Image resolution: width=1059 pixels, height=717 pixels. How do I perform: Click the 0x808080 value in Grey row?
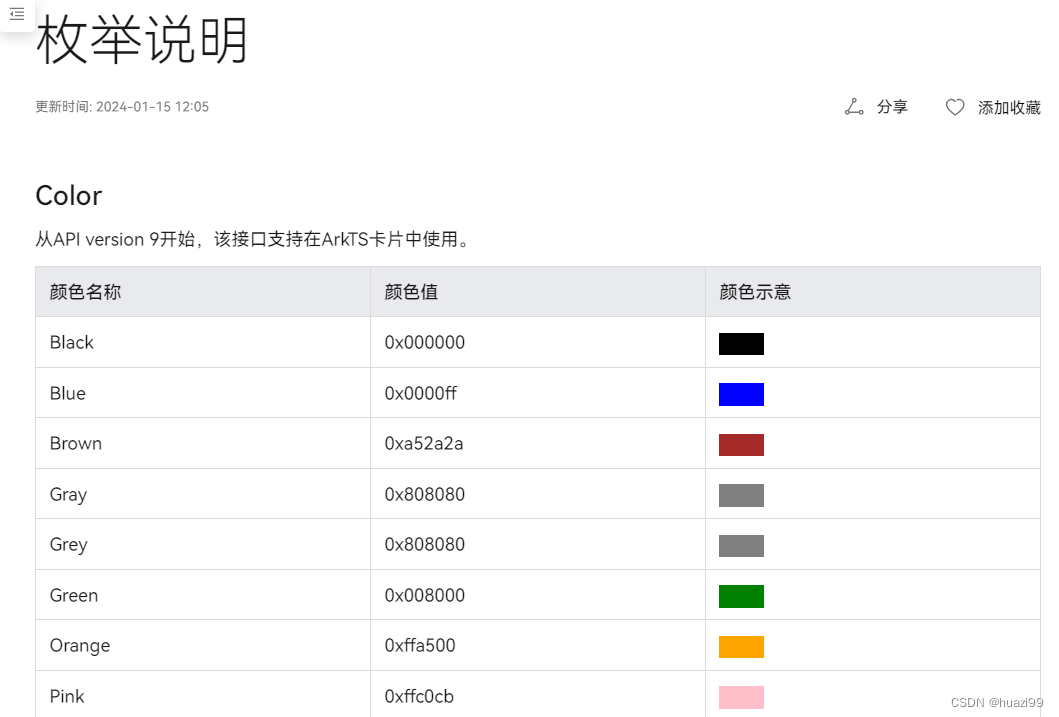[425, 544]
